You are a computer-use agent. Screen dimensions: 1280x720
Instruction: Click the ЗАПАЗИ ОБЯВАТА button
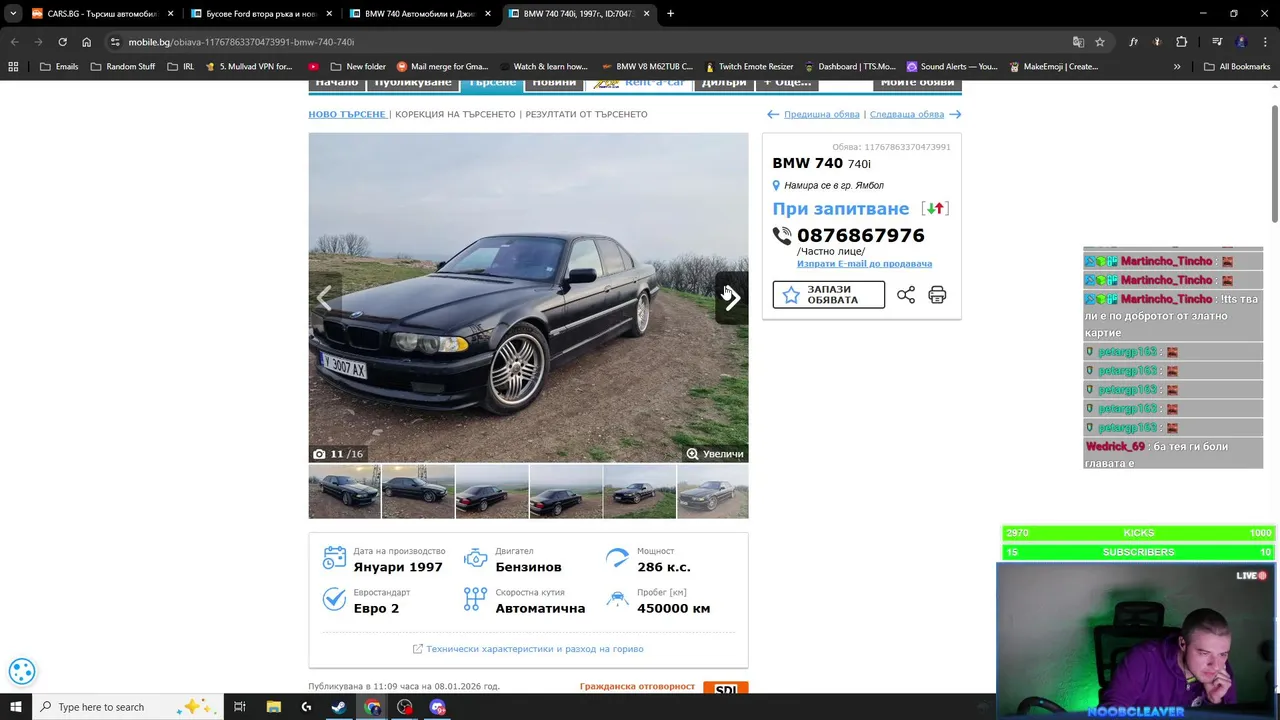pyautogui.click(x=828, y=295)
